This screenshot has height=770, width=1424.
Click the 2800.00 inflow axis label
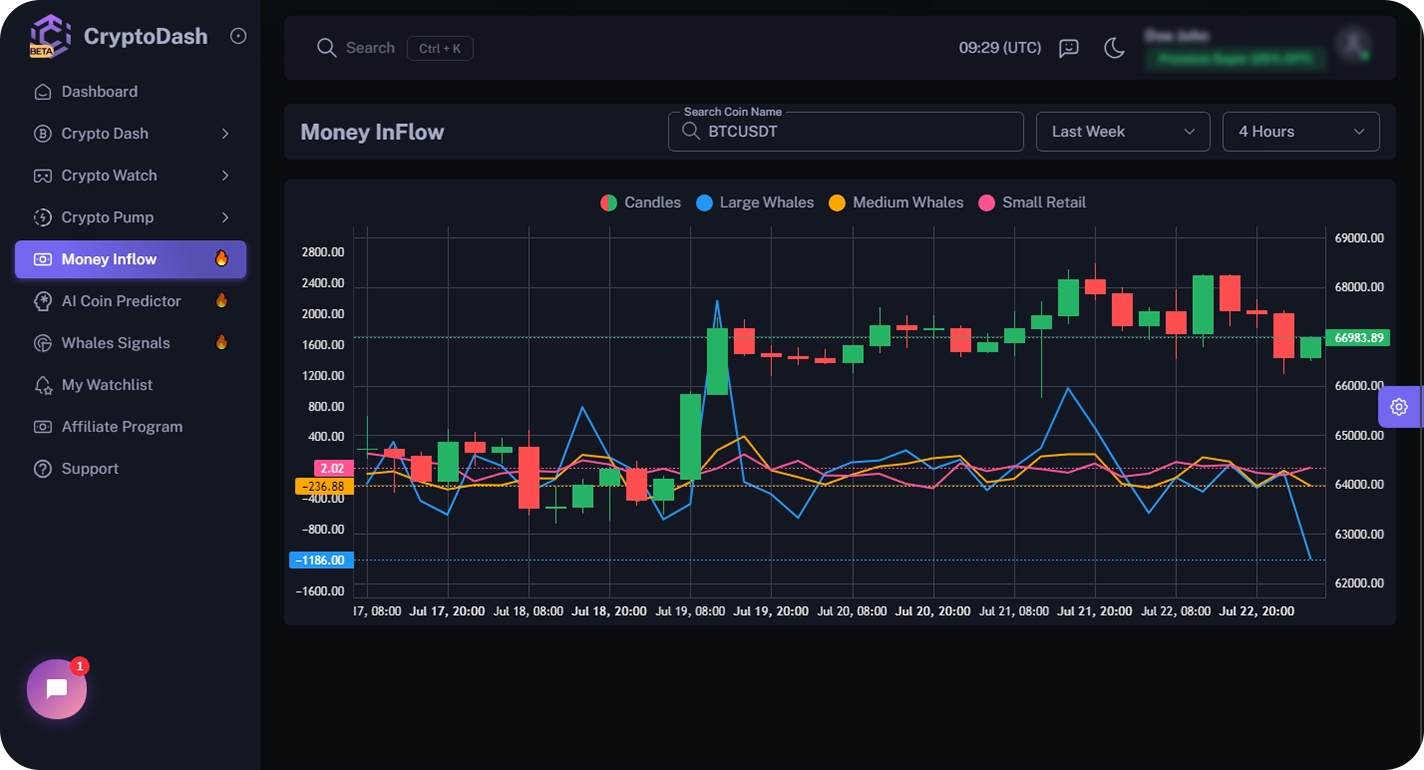pos(323,252)
